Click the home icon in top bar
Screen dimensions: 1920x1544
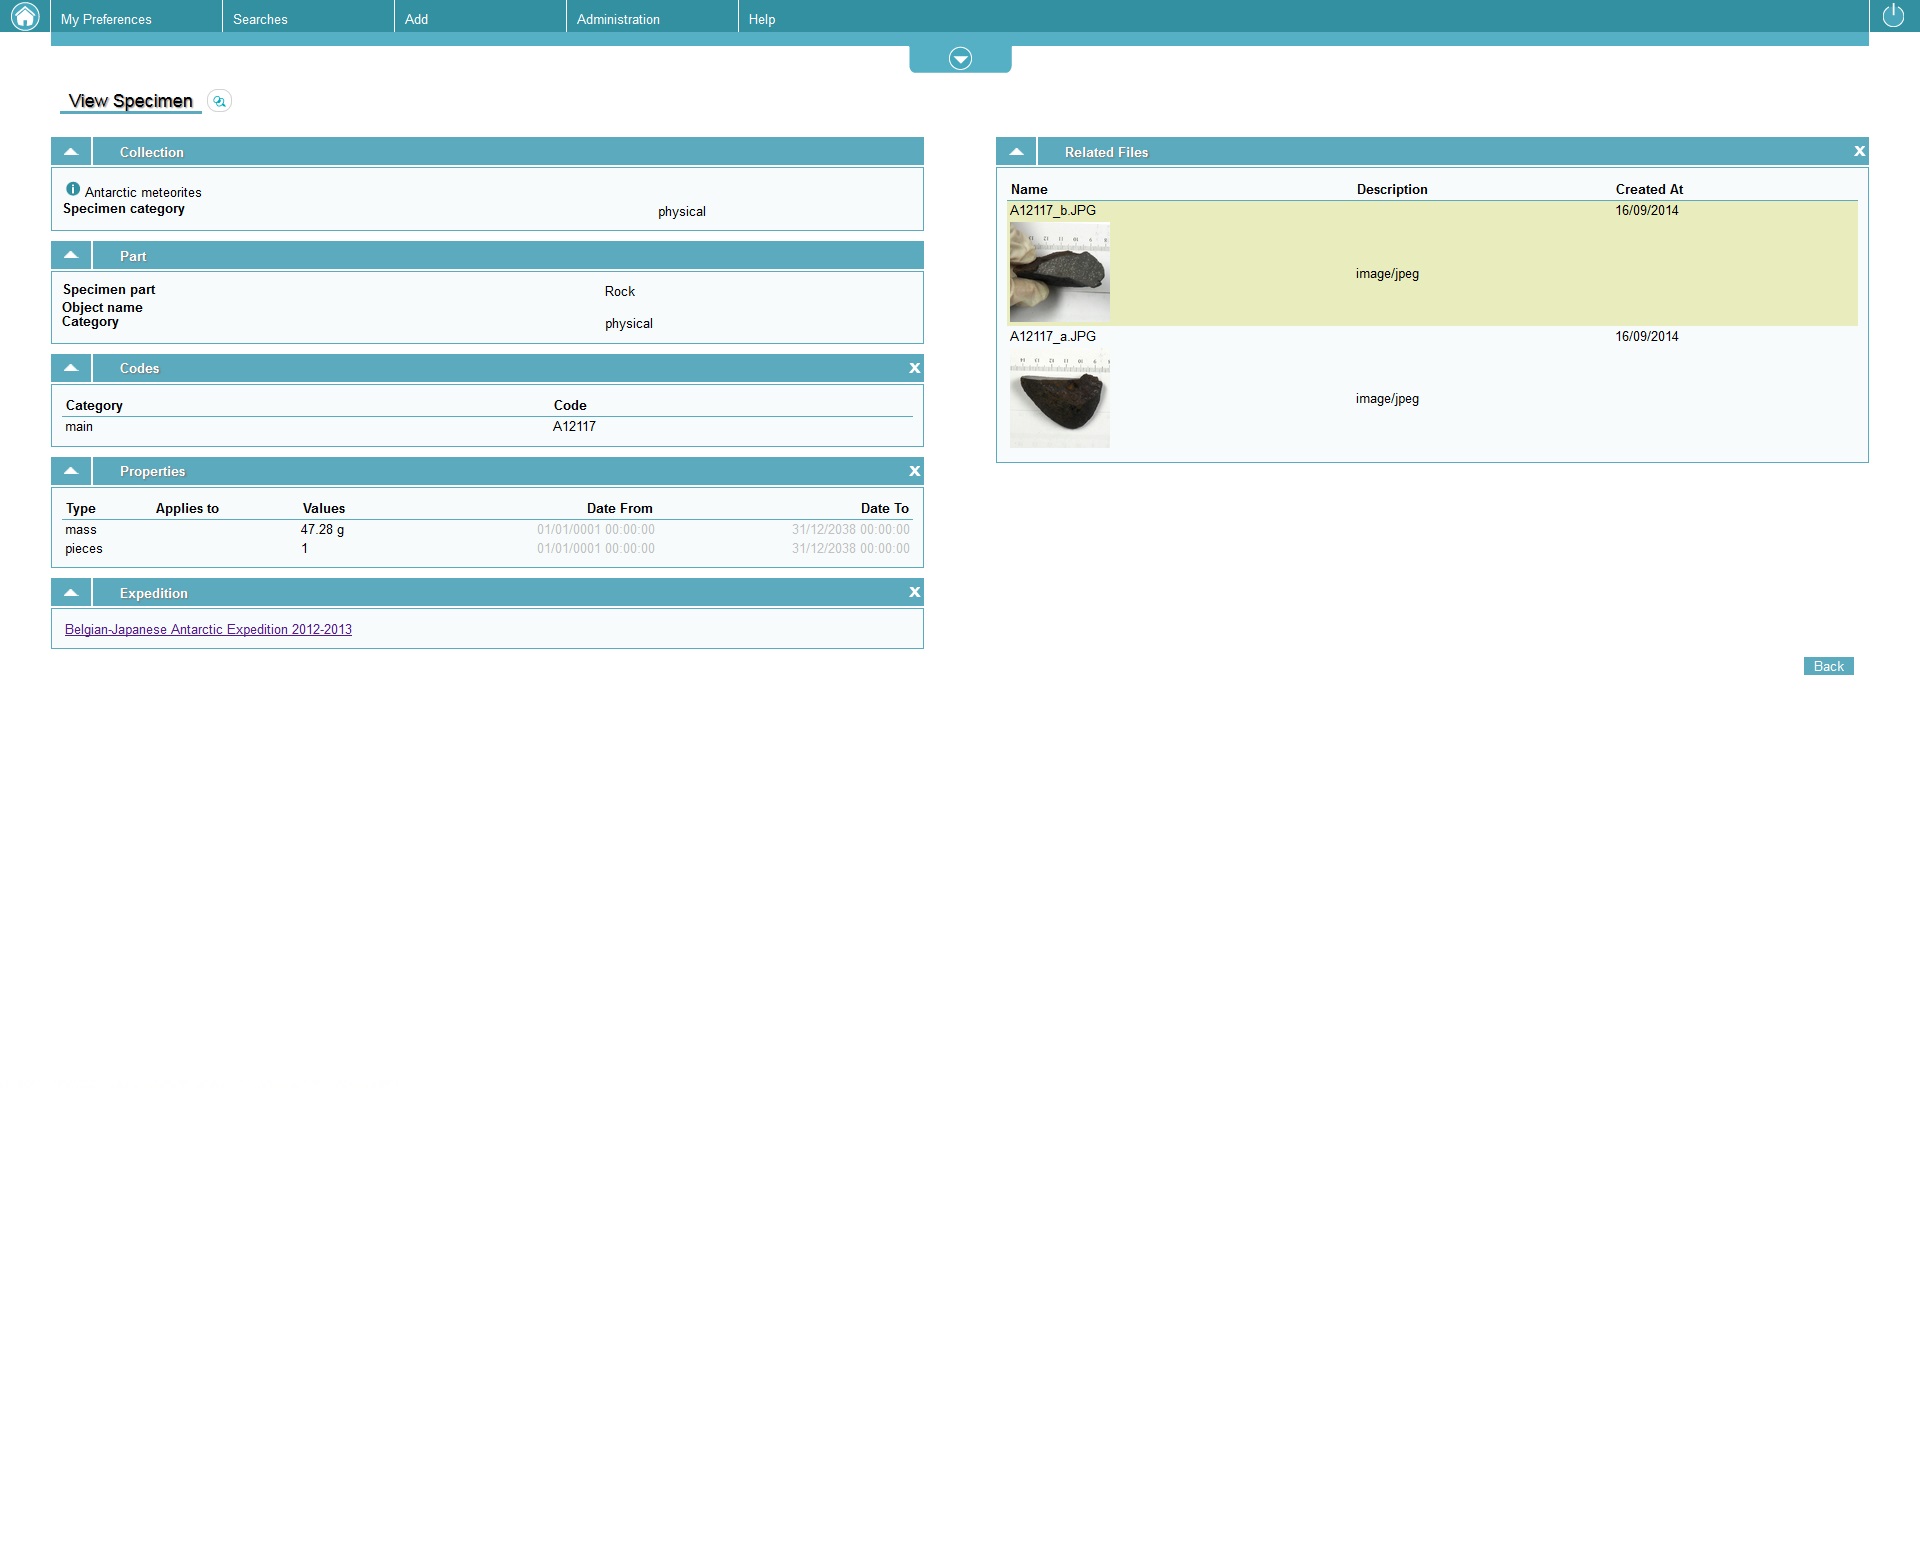tap(25, 16)
